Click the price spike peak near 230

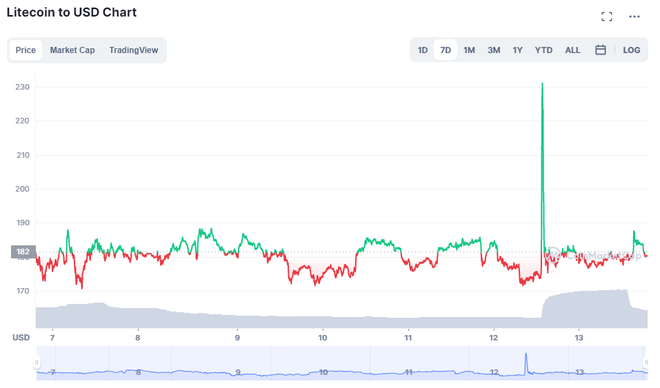click(x=542, y=84)
